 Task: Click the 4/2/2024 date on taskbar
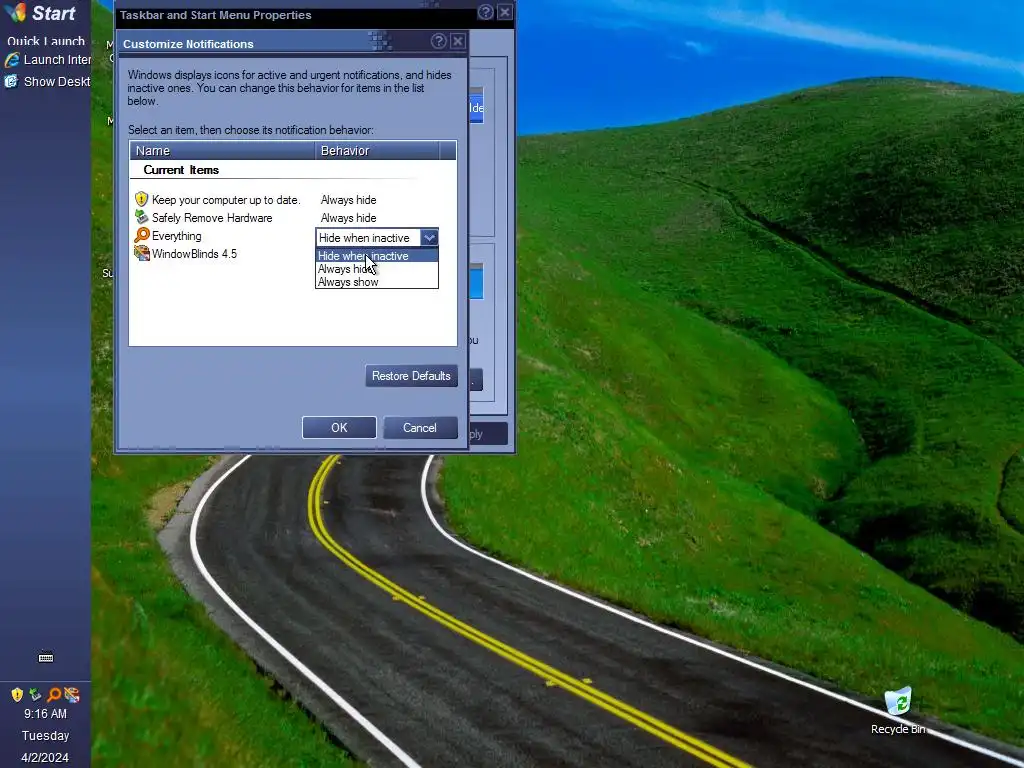pyautogui.click(x=45, y=758)
